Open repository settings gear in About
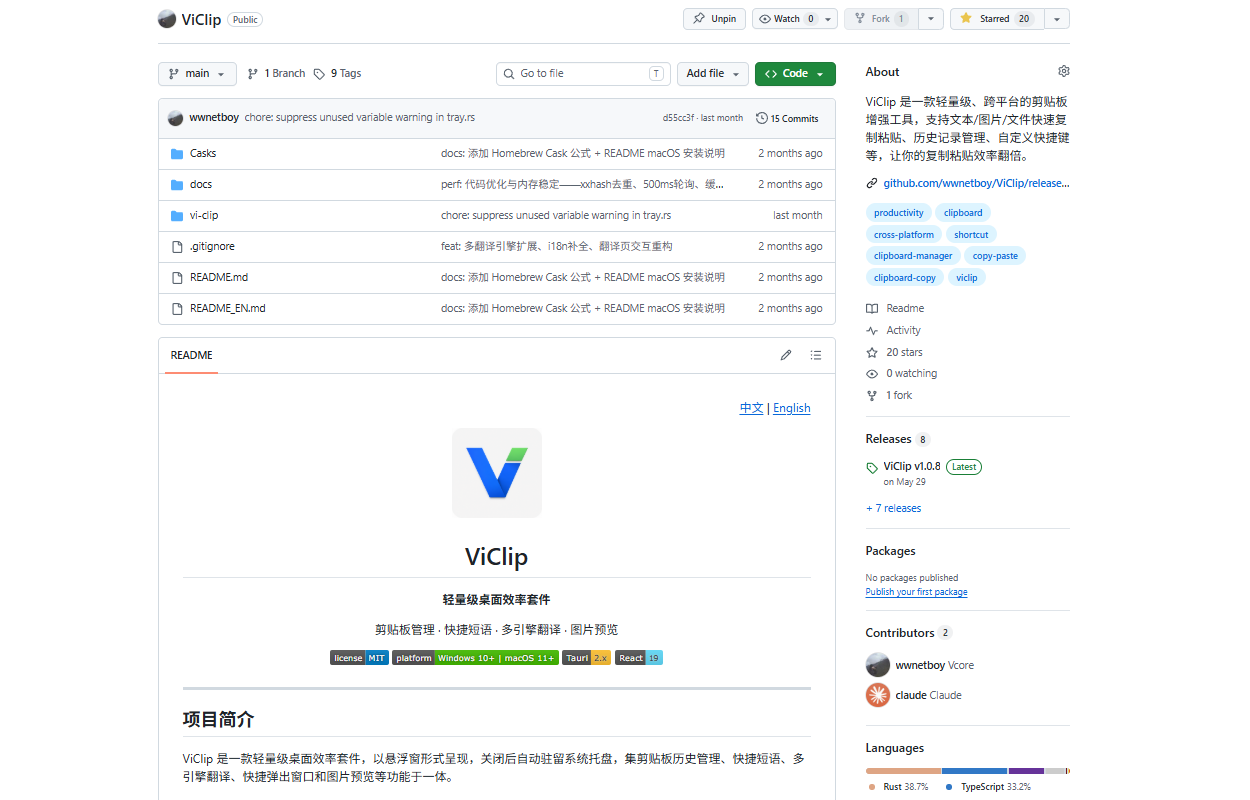 click(x=1064, y=72)
